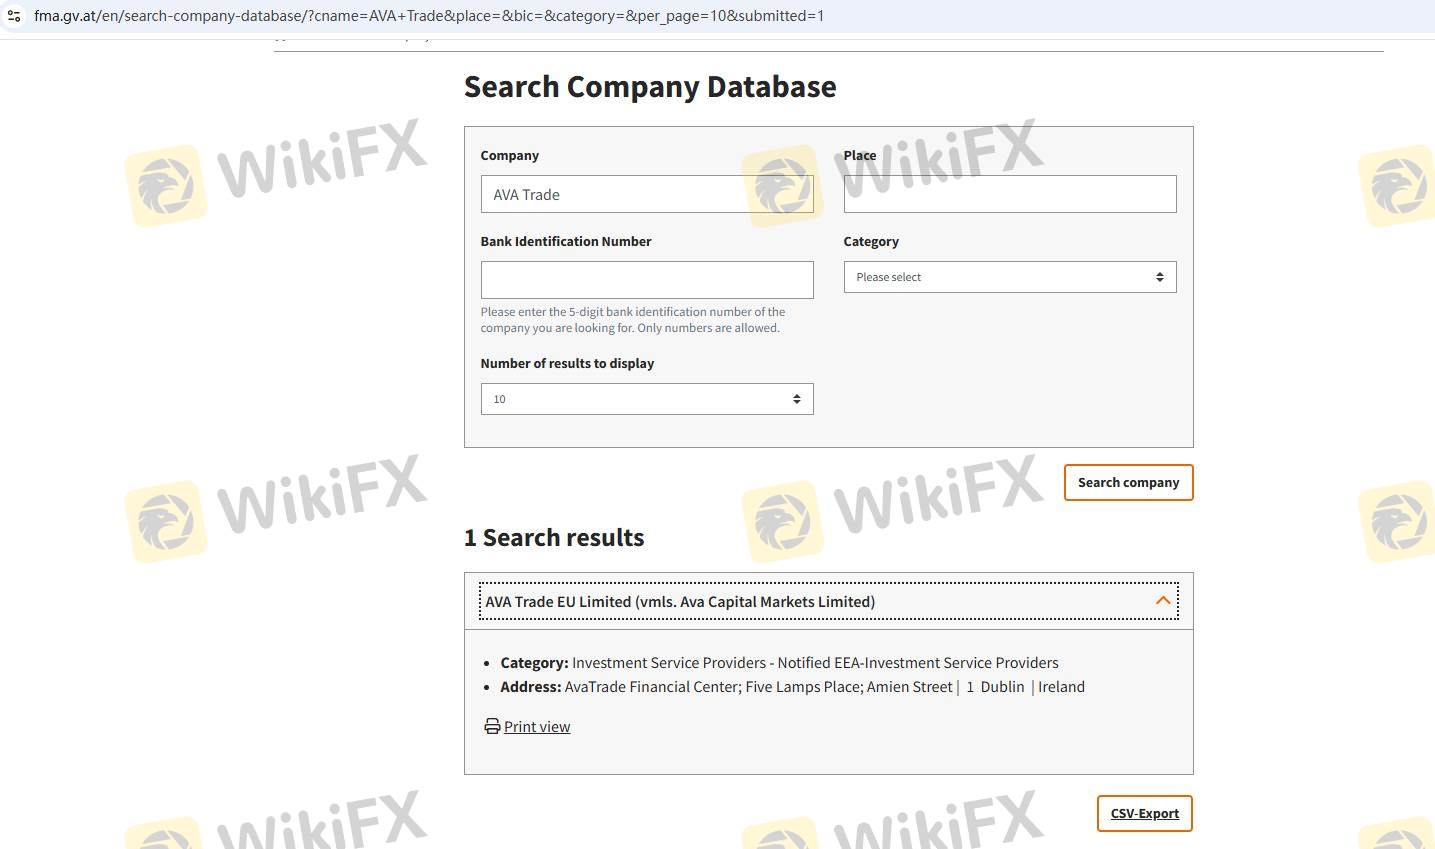Click the Category field's up-down arrow icon
This screenshot has height=849, width=1435.
[1159, 277]
